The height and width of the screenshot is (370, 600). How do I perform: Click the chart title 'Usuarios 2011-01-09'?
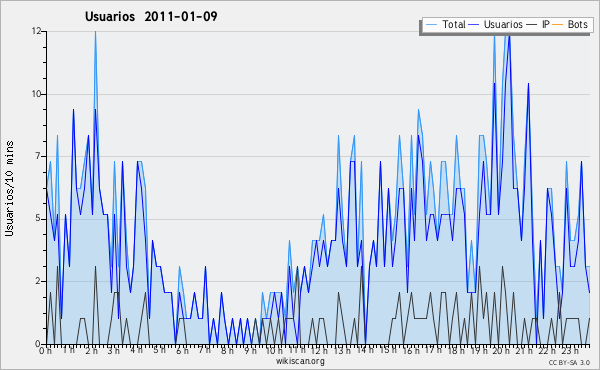click(151, 16)
